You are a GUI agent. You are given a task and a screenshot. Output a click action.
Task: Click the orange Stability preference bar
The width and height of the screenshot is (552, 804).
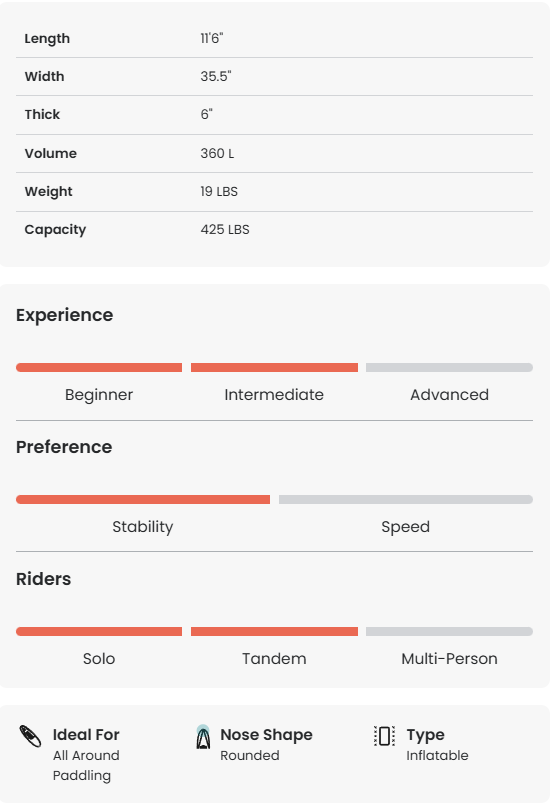click(x=143, y=499)
